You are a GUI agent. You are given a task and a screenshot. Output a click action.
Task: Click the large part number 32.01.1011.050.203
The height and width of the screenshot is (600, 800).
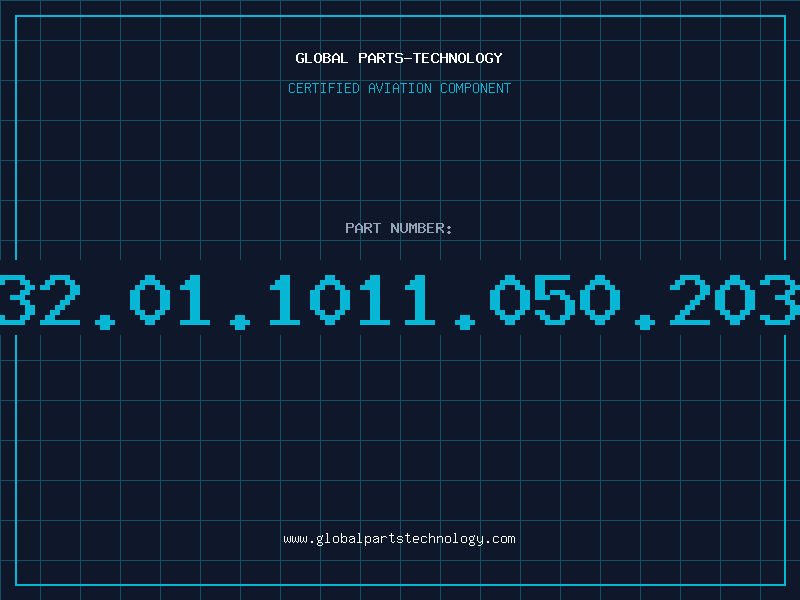point(400,301)
